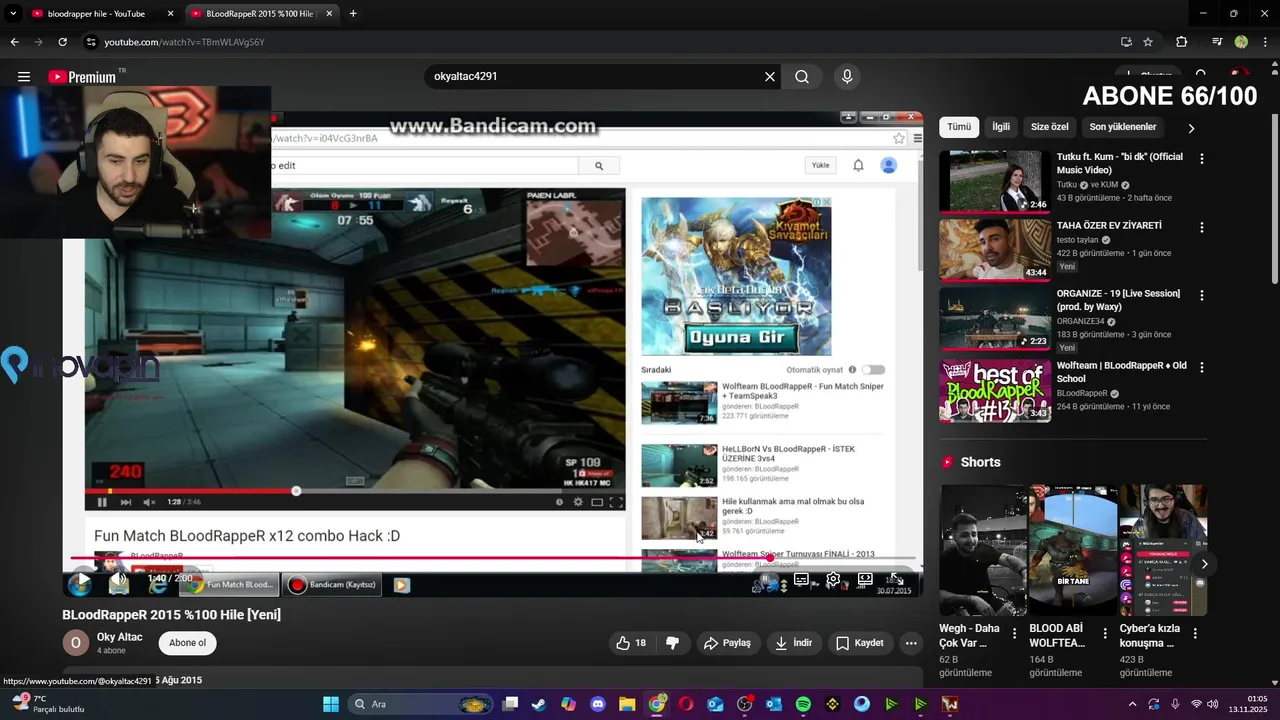This screenshot has width=1280, height=720.
Task: Reload the current page
Action: pyautogui.click(x=62, y=42)
